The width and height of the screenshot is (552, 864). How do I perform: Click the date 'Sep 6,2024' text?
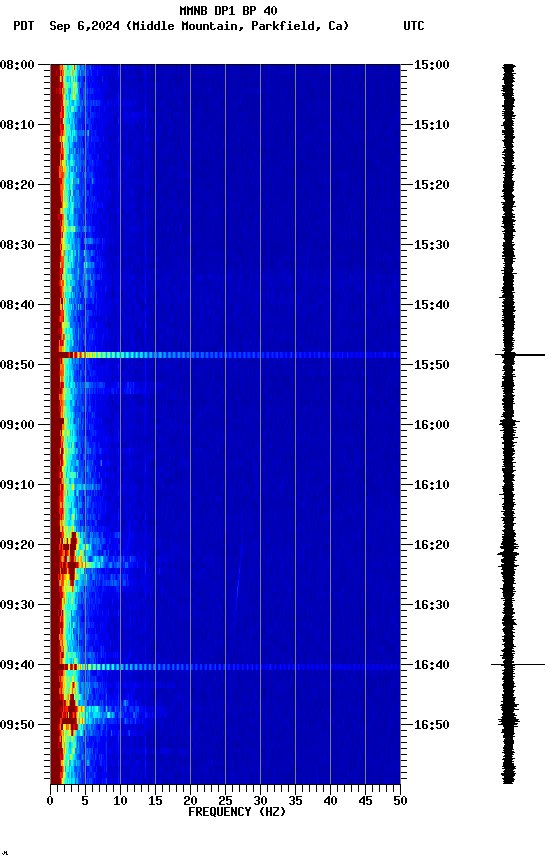point(84,26)
